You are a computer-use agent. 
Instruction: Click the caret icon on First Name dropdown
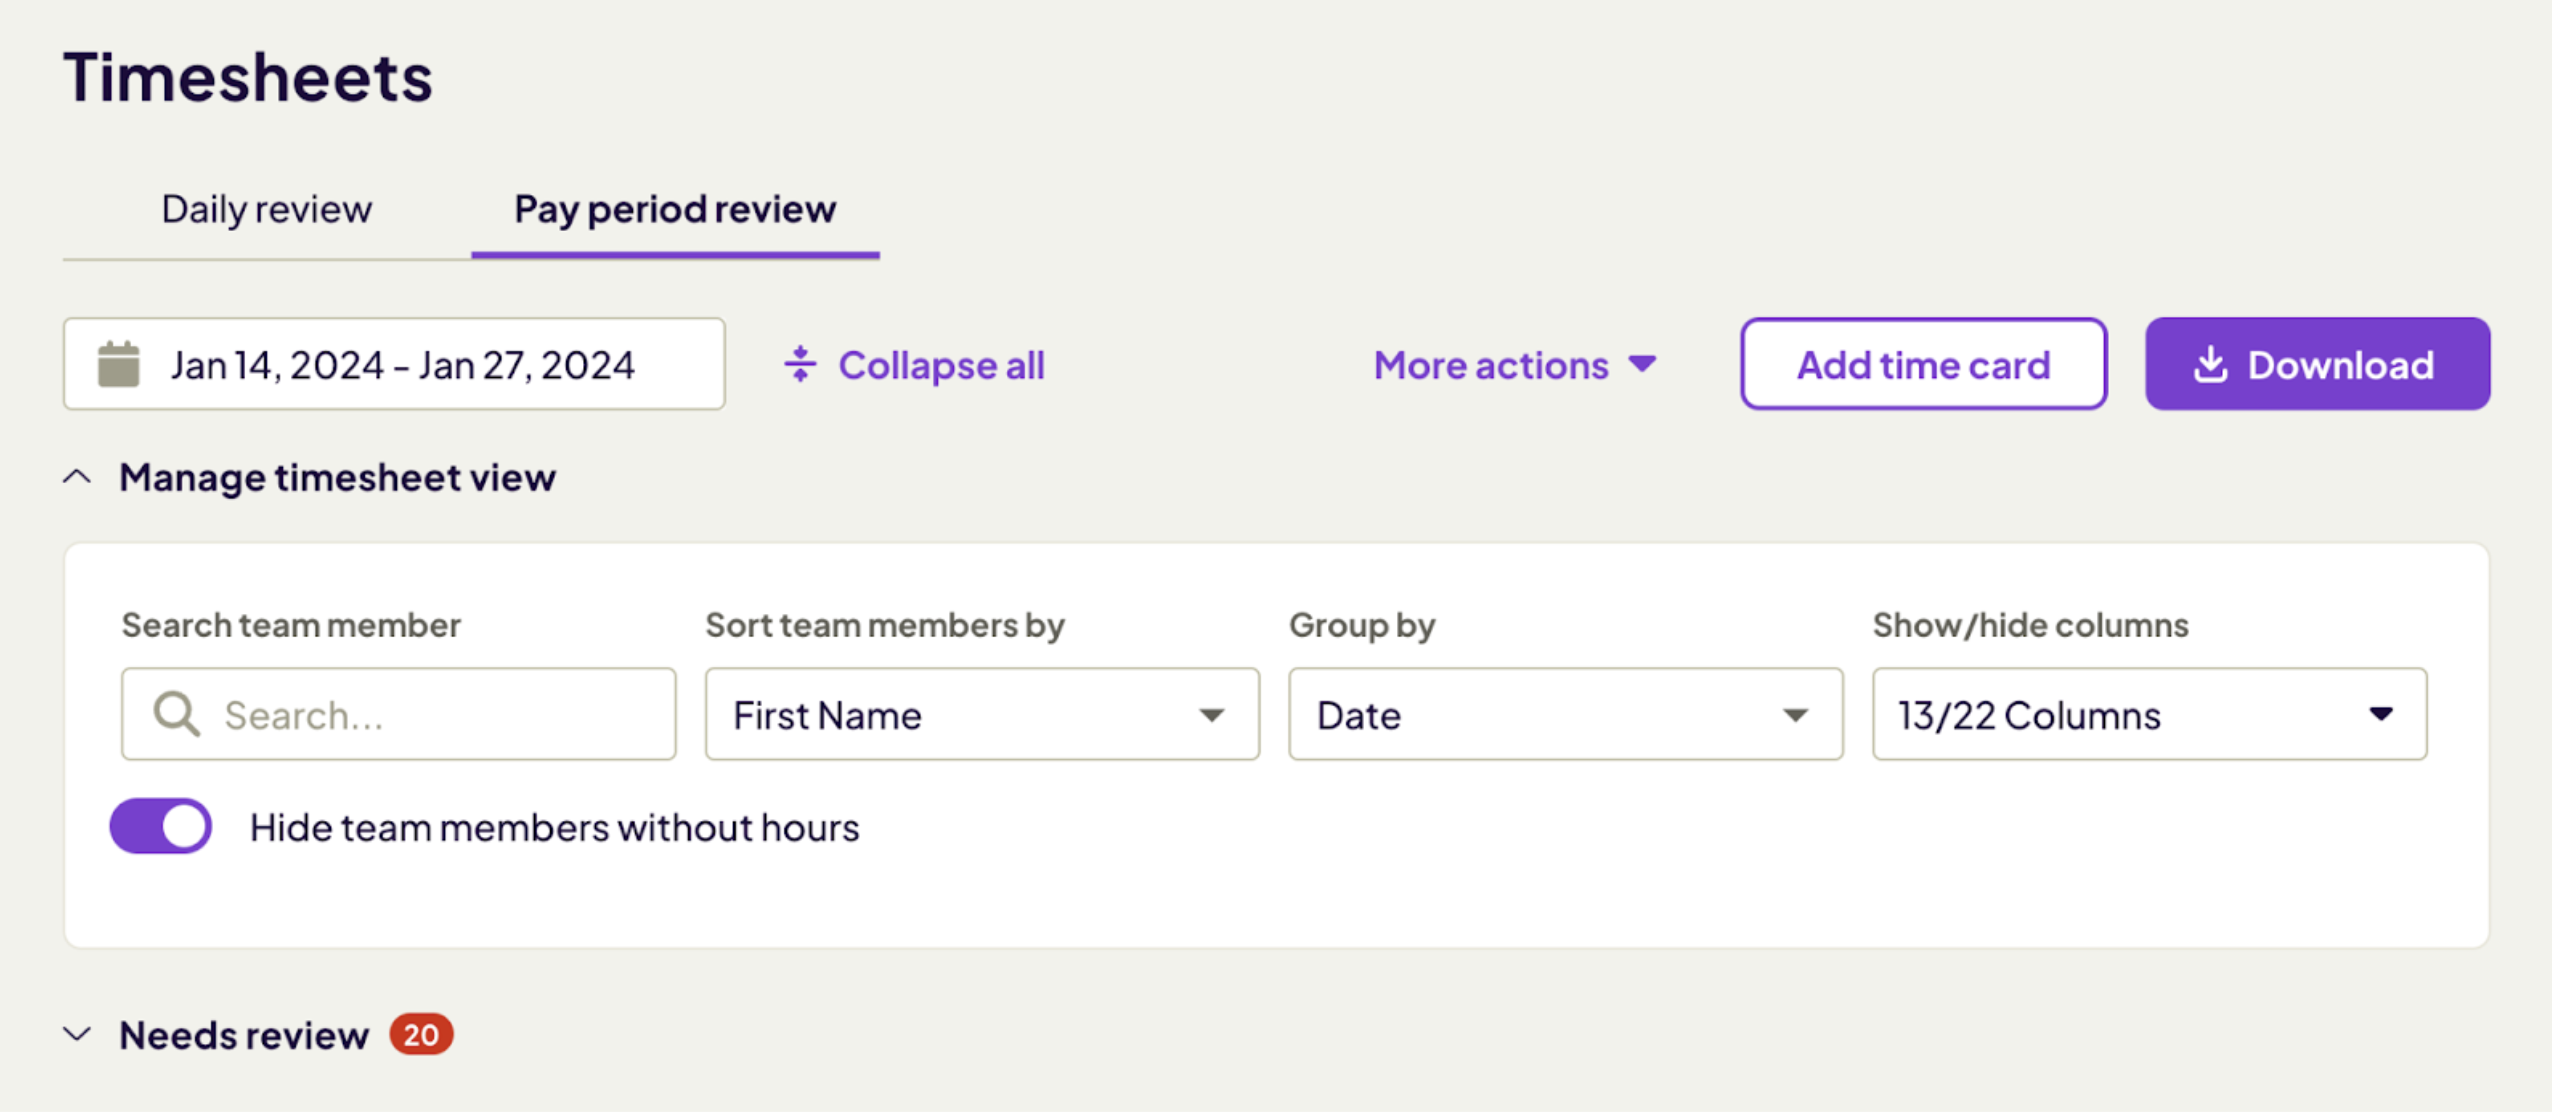click(x=1212, y=715)
